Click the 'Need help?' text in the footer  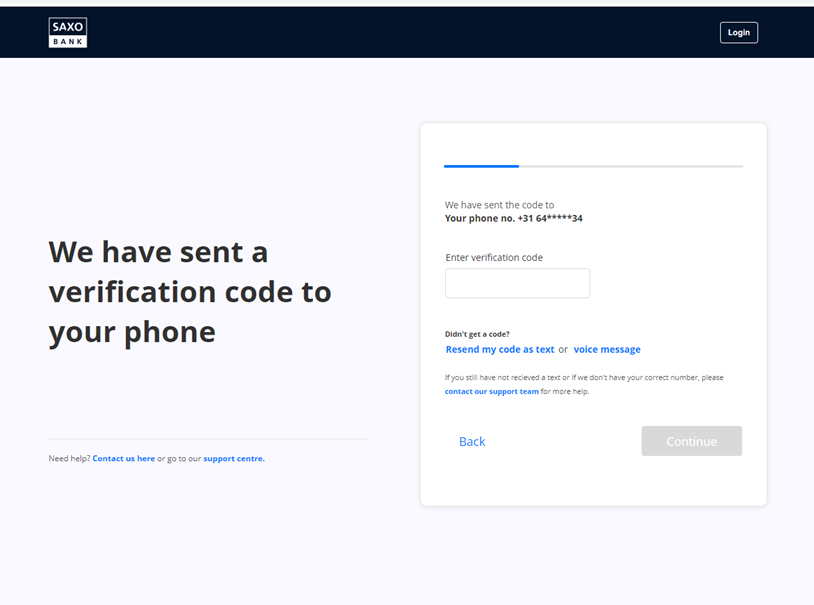pyautogui.click(x=69, y=459)
